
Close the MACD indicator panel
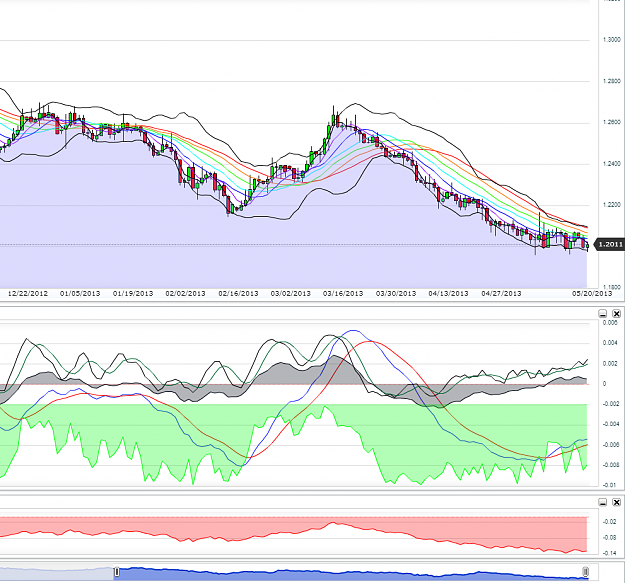click(x=616, y=314)
